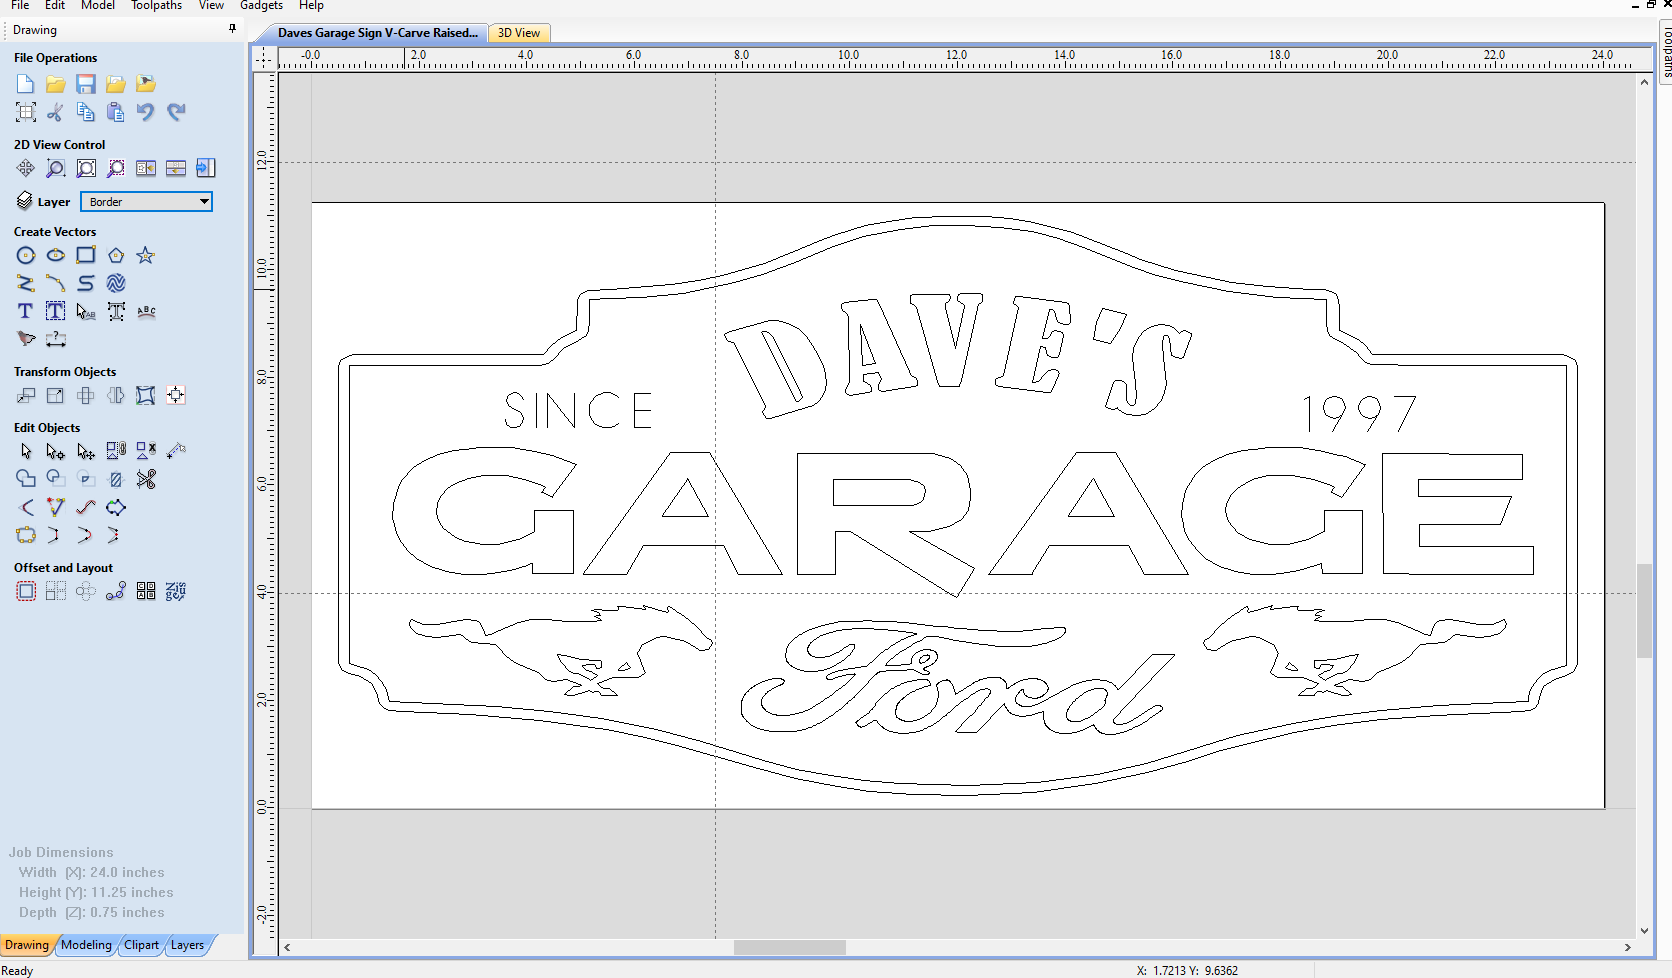The image size is (1672, 978).
Task: Switch to the 3D View tab
Action: 519,33
